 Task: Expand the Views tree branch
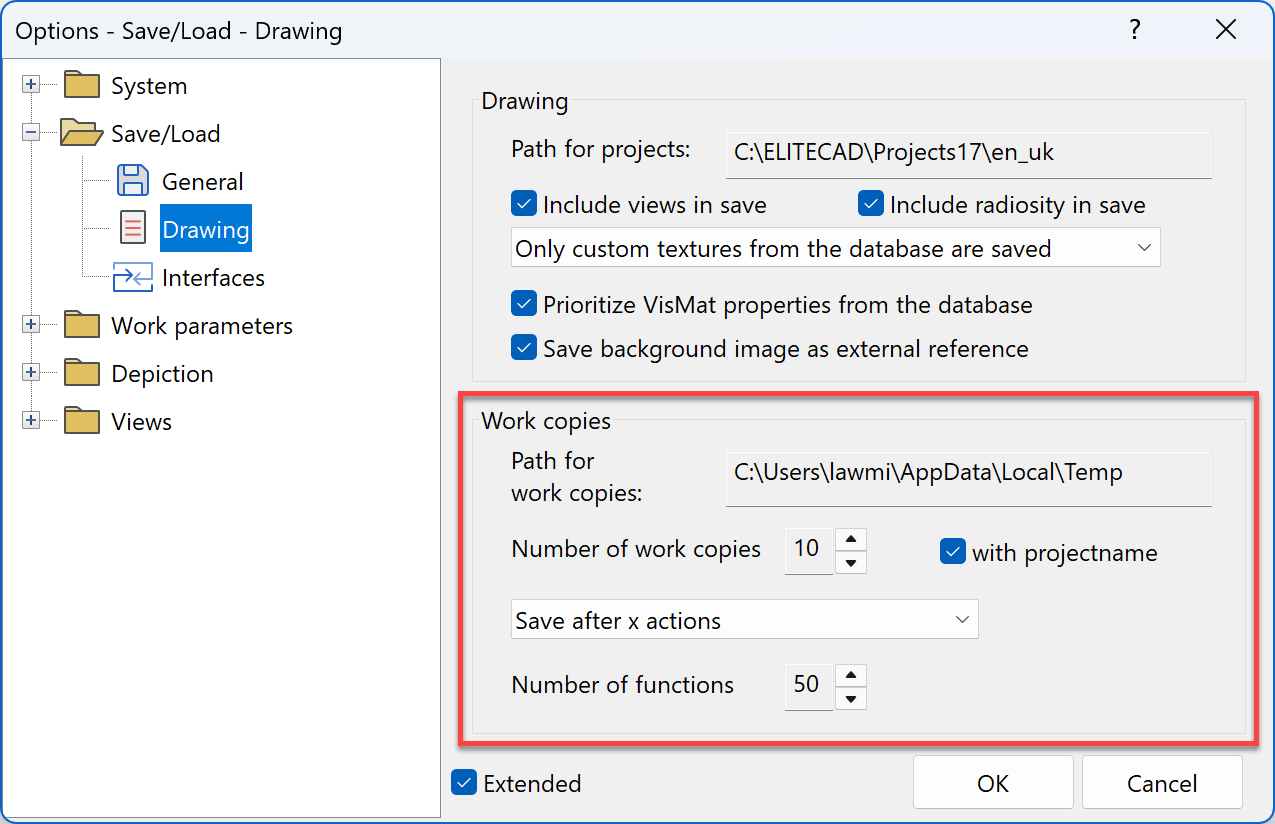[31, 421]
